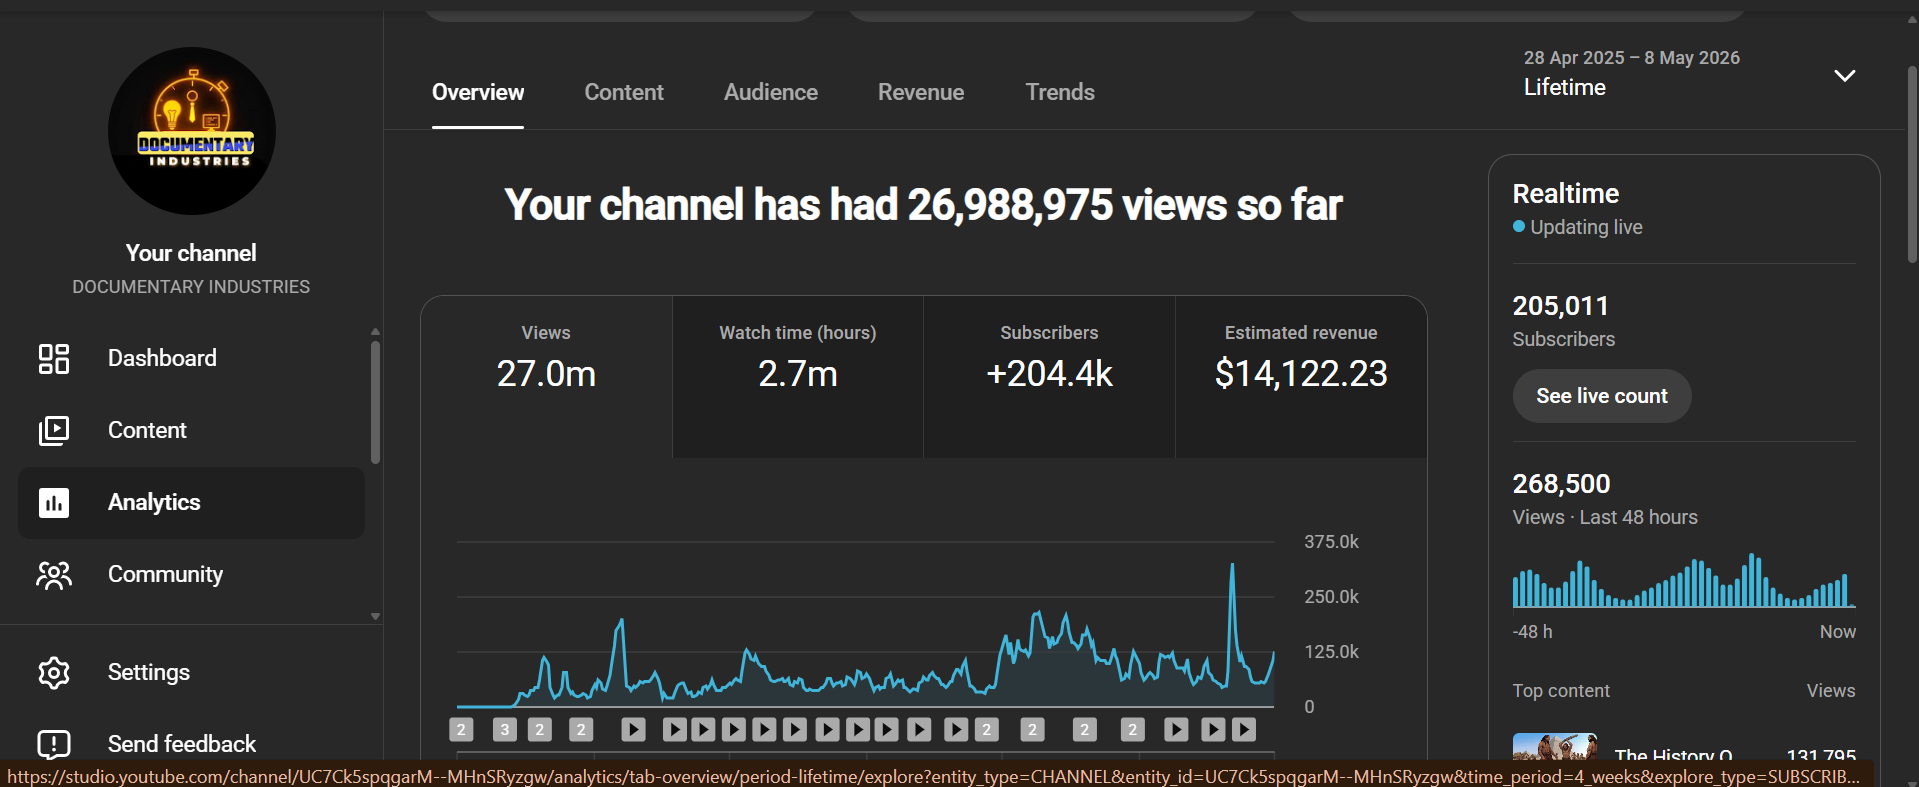Click the sidebar vertical scrollbar thumb
Viewport: 1919px width, 787px height.
click(375, 402)
